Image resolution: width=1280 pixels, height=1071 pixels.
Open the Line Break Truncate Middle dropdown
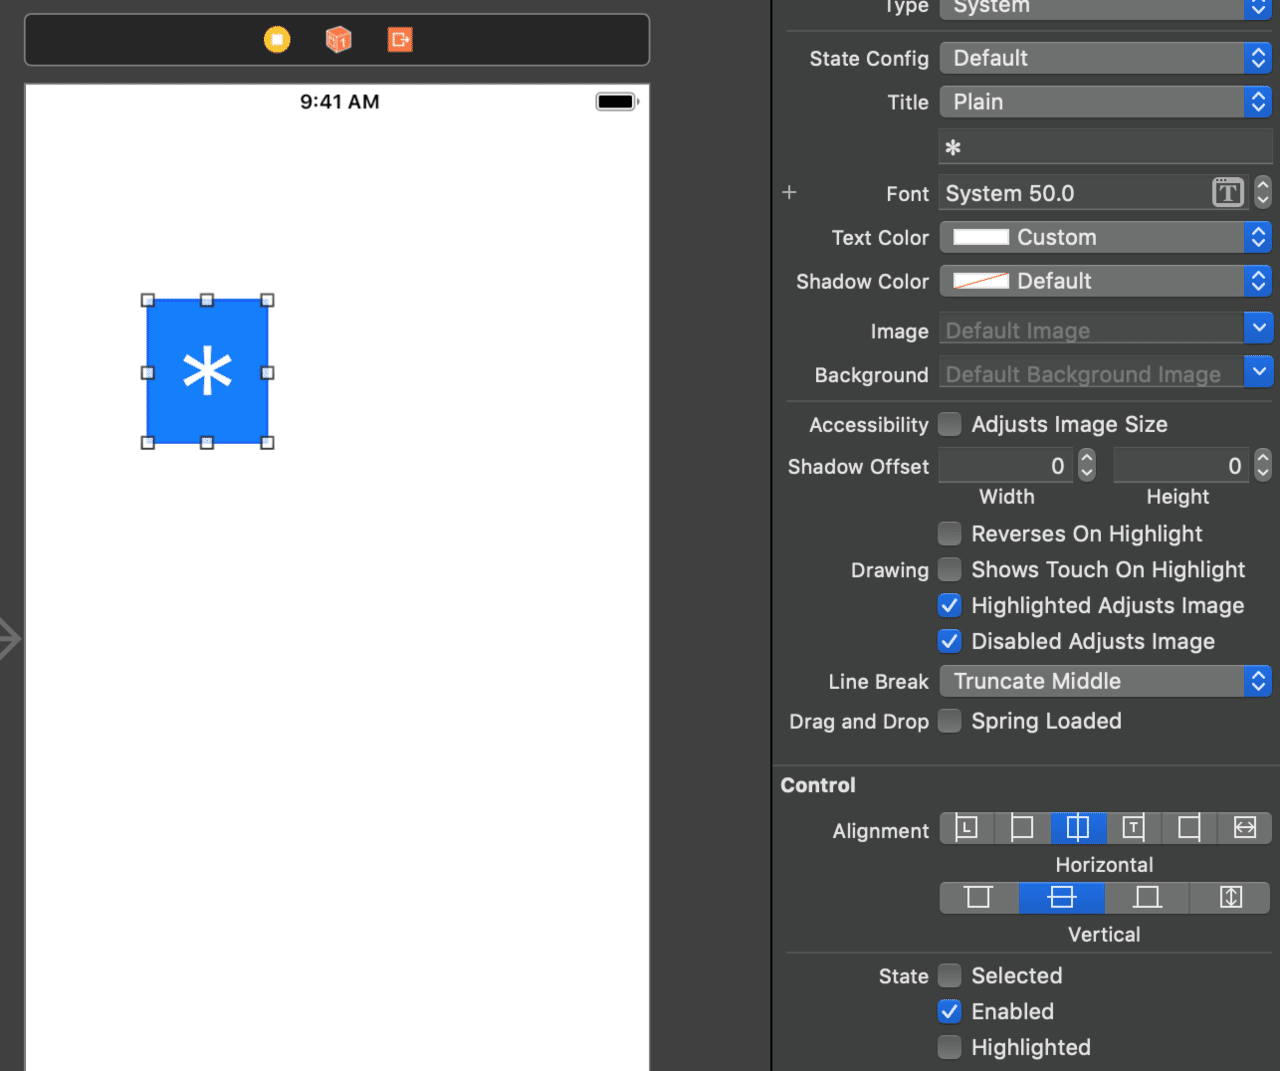[x=1106, y=681]
